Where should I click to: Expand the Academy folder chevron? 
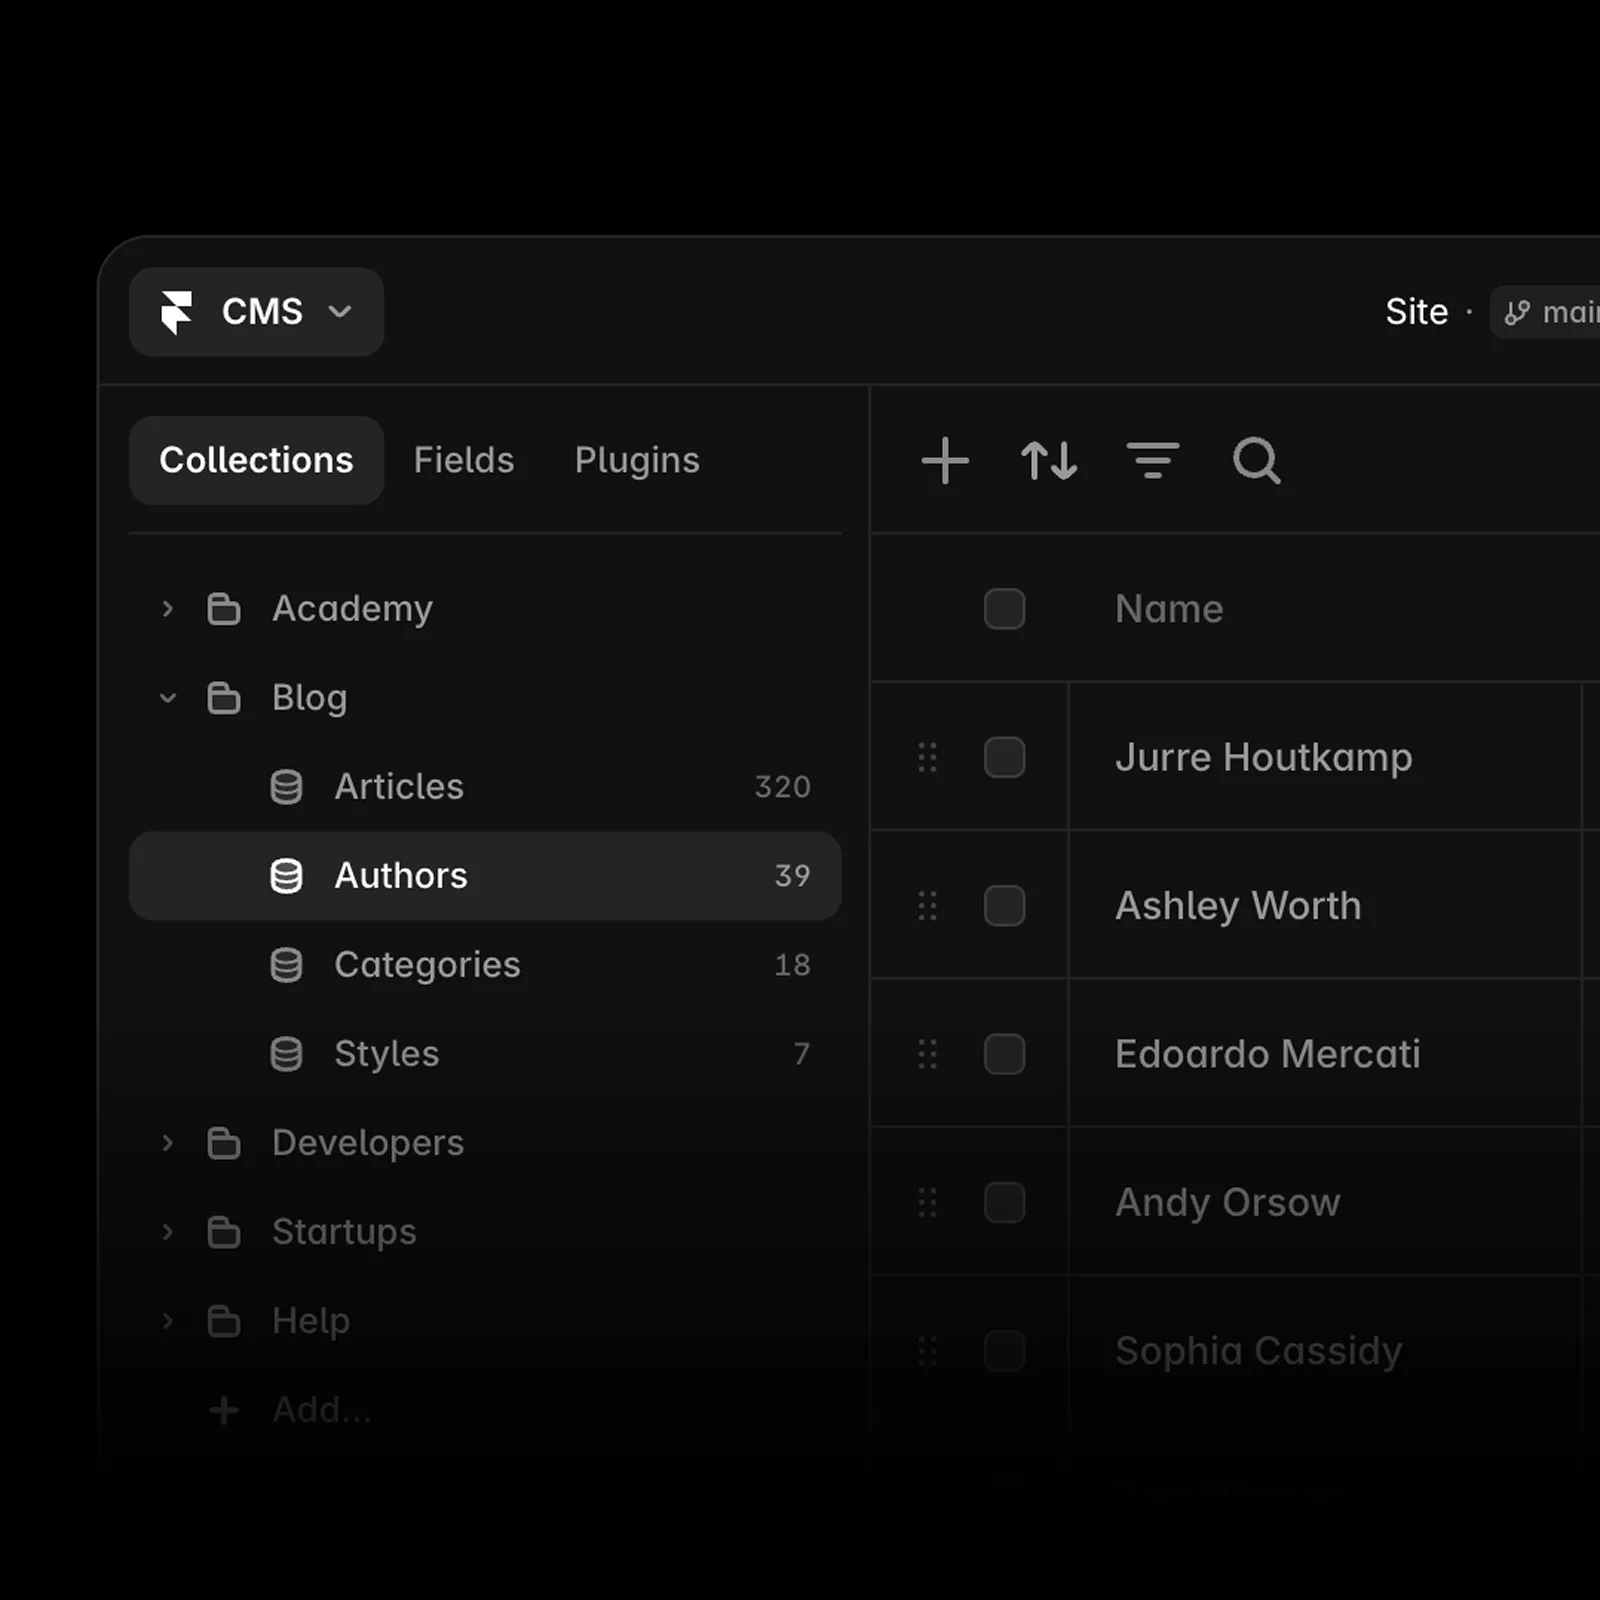click(167, 608)
